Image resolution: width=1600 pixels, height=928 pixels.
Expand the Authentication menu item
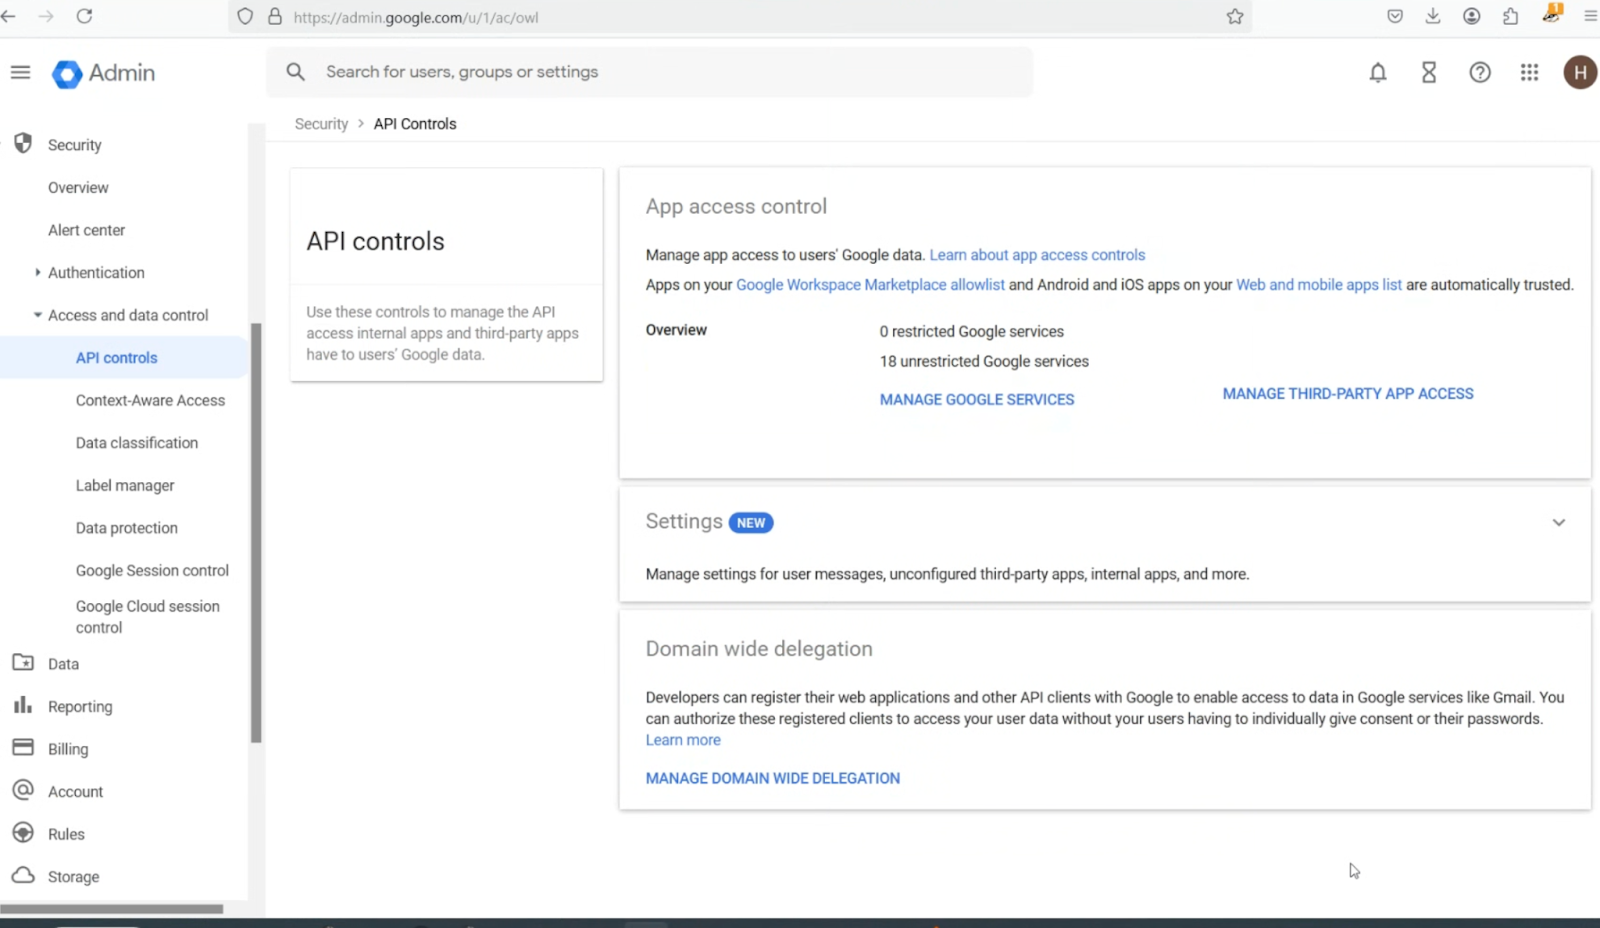(x=96, y=272)
